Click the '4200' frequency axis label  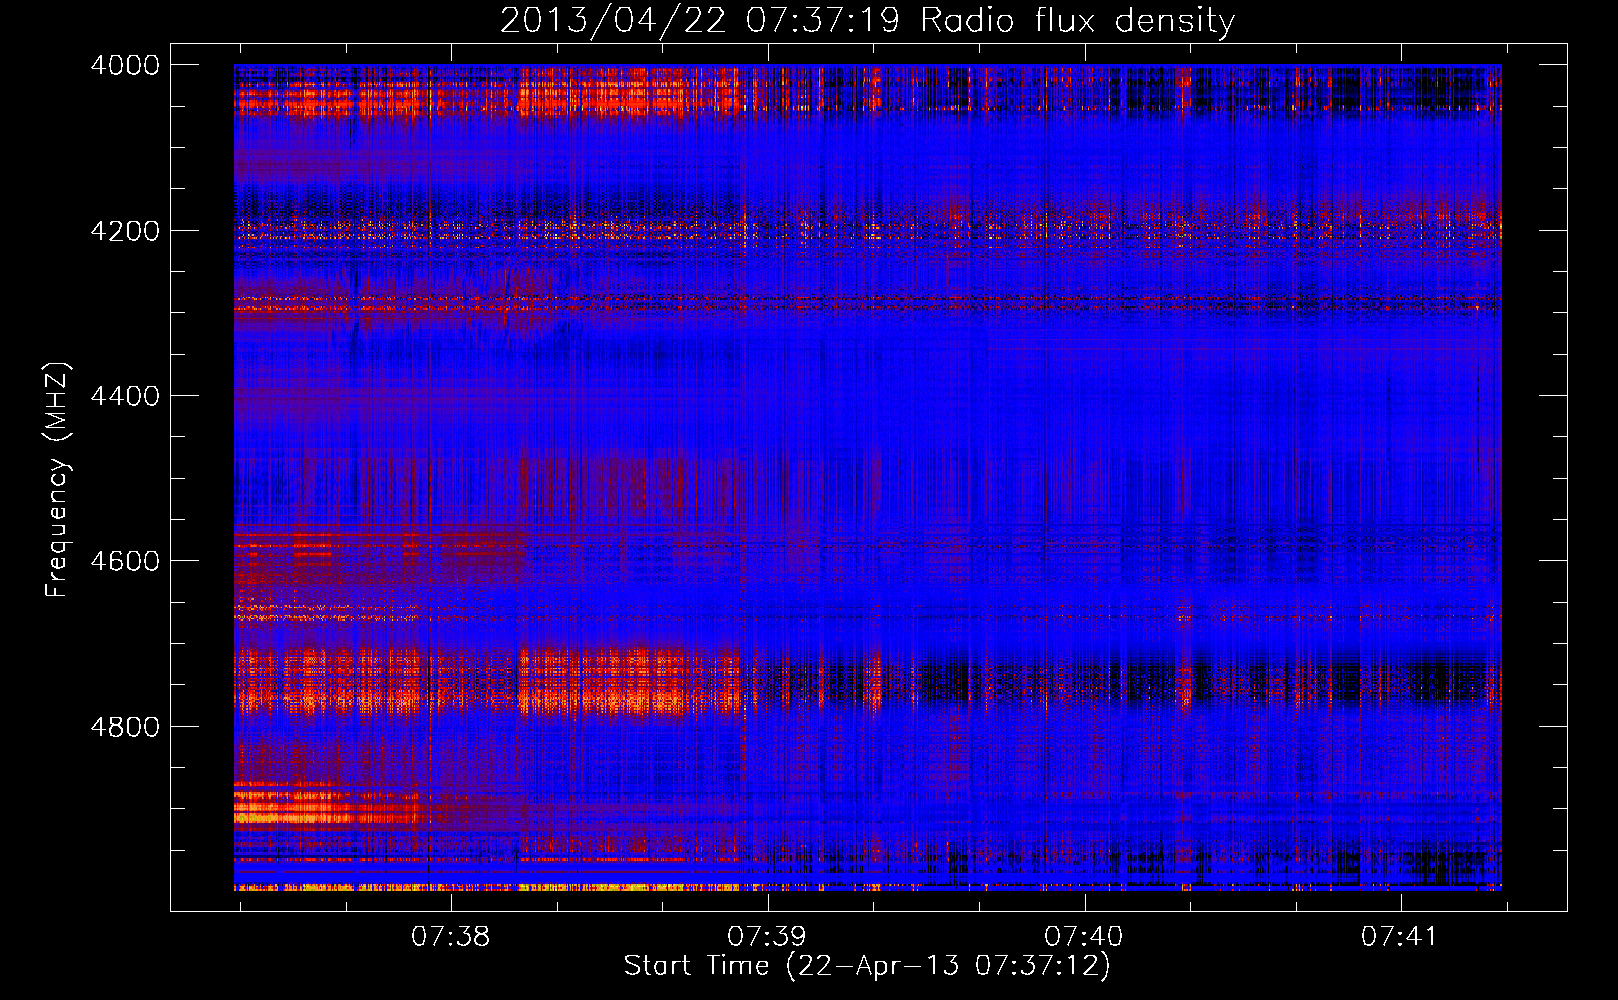(x=125, y=231)
